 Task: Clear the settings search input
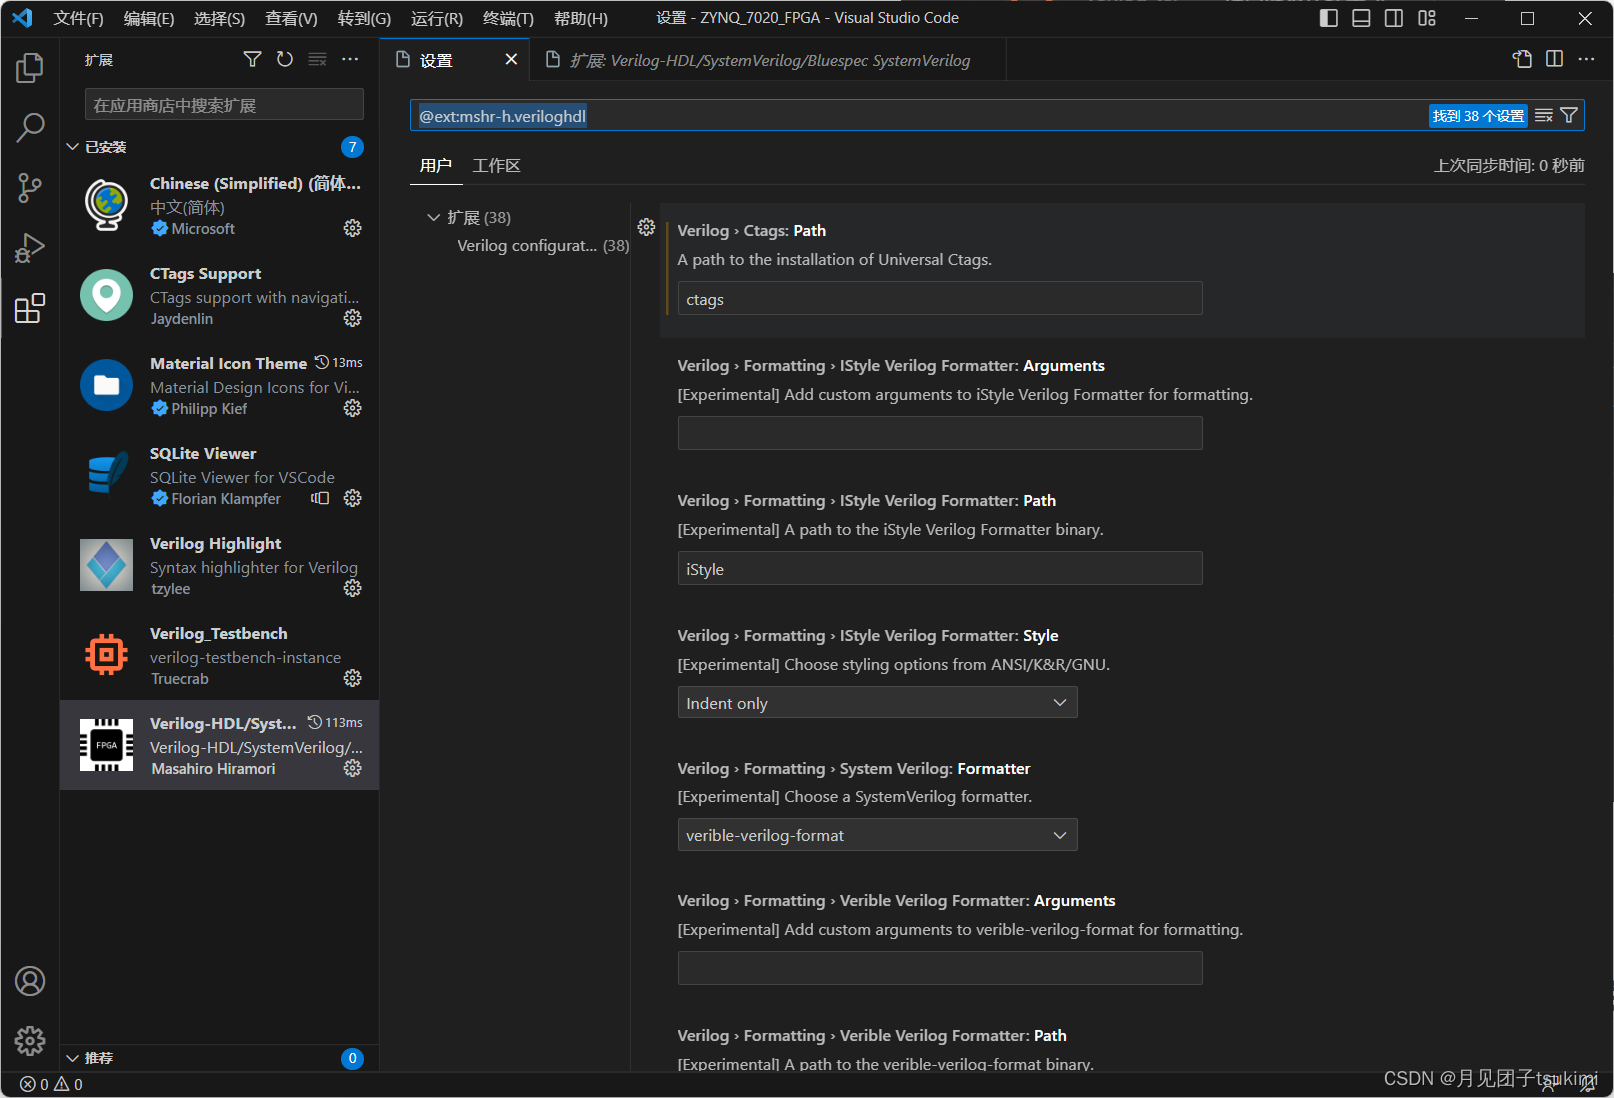click(x=1544, y=115)
